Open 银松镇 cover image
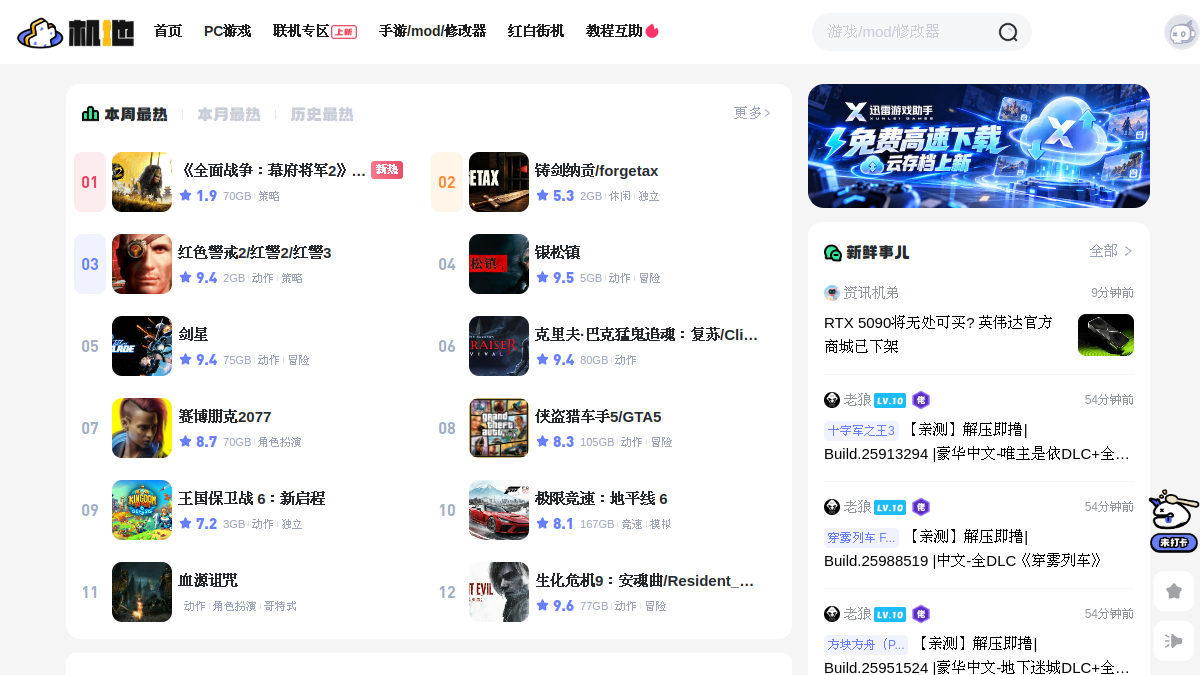 click(499, 264)
